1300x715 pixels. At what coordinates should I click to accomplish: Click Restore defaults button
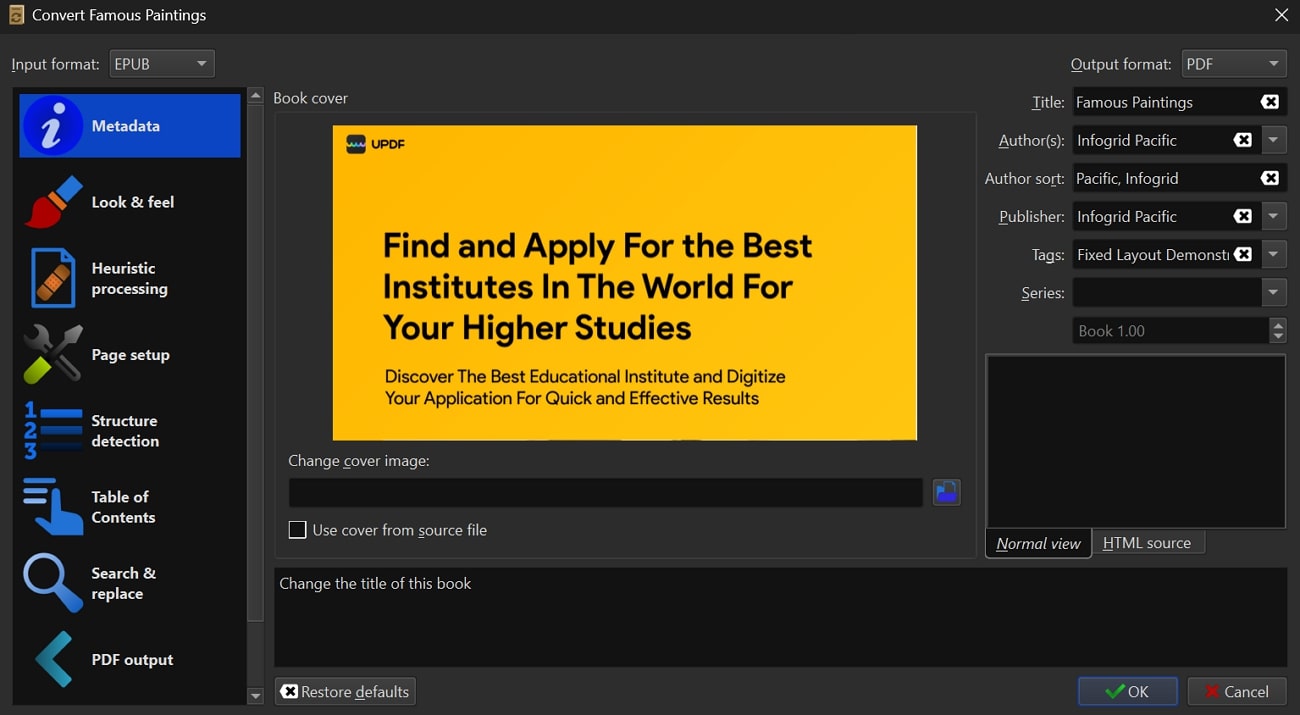click(x=345, y=691)
